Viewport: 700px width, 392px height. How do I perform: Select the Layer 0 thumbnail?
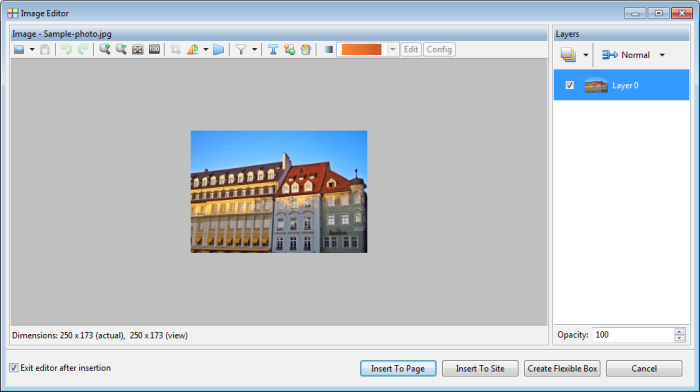point(596,85)
